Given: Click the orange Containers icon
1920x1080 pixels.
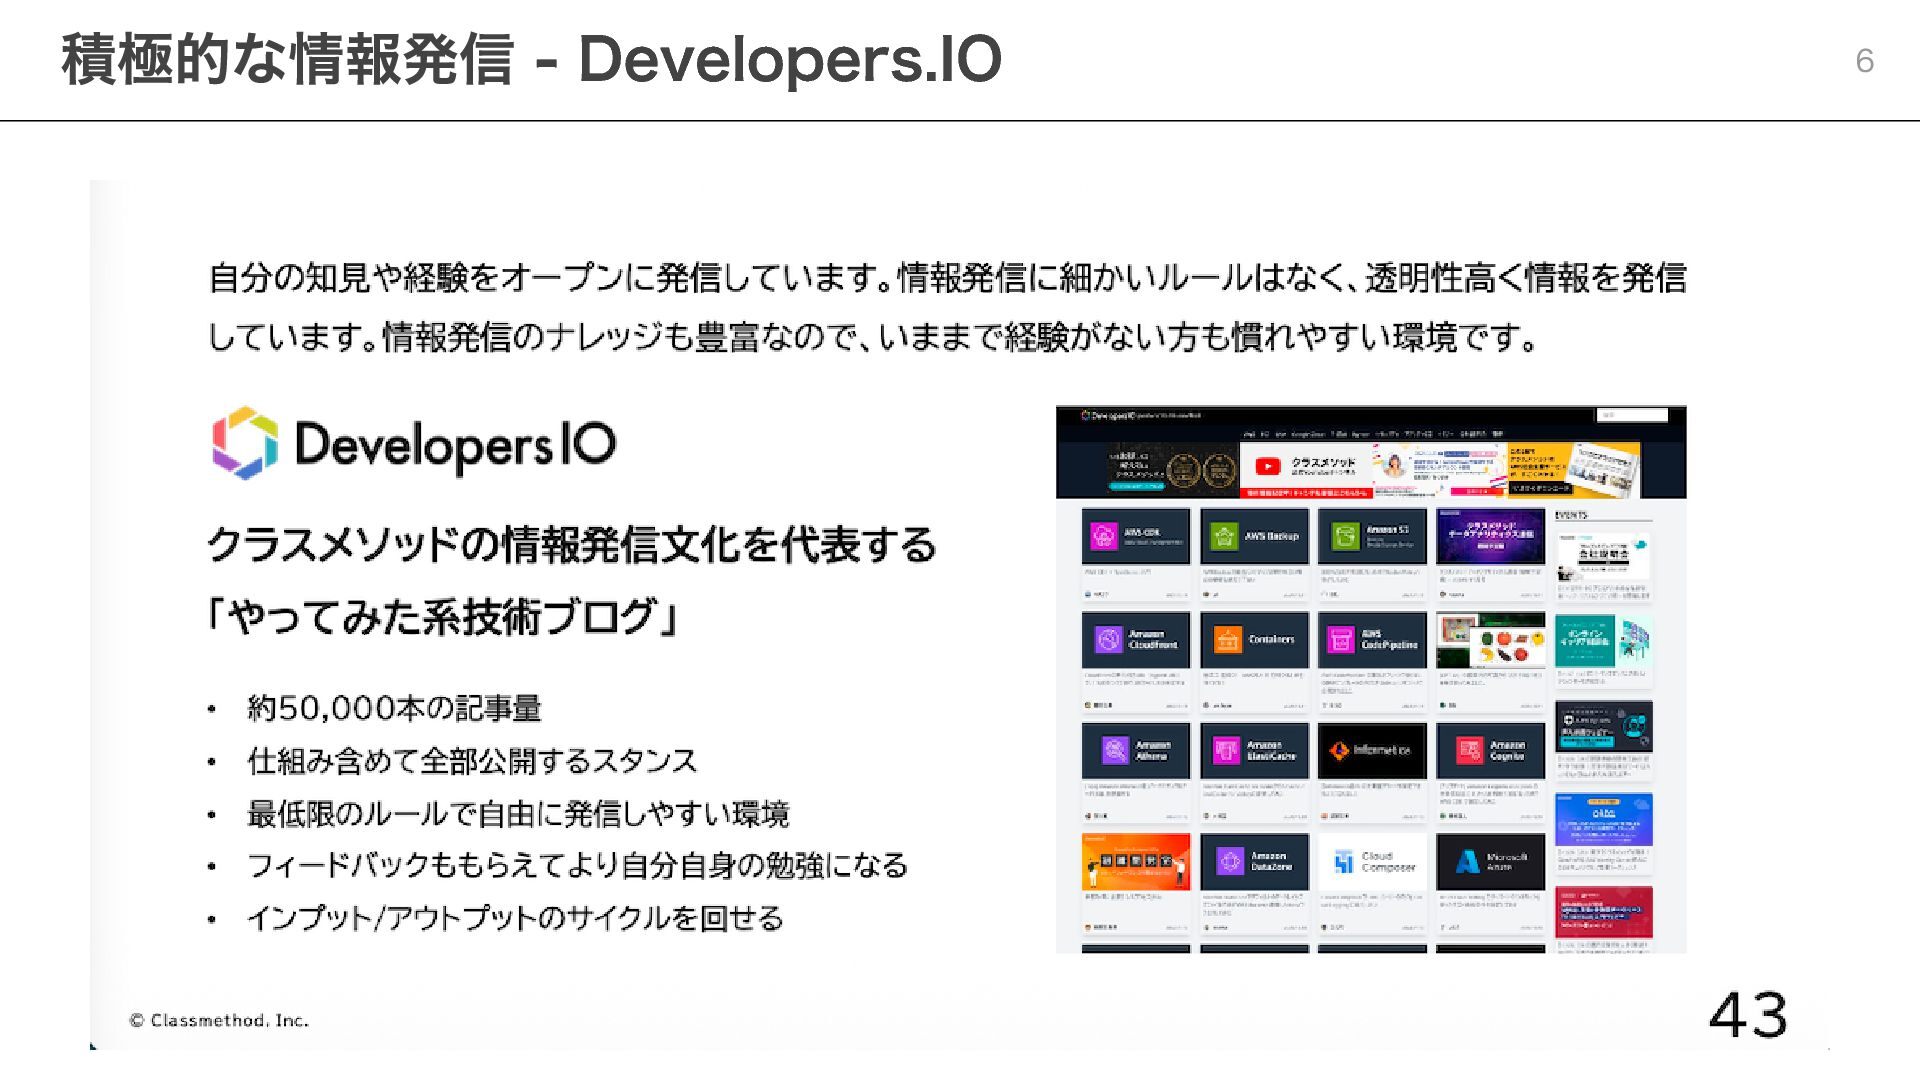Looking at the screenshot, I should tap(1226, 640).
